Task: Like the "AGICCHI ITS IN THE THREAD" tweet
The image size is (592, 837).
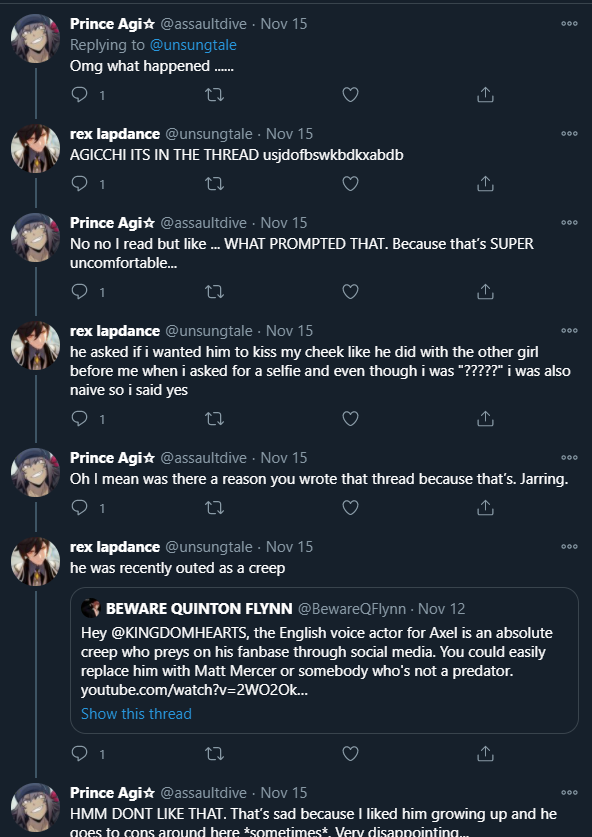Action: click(350, 184)
